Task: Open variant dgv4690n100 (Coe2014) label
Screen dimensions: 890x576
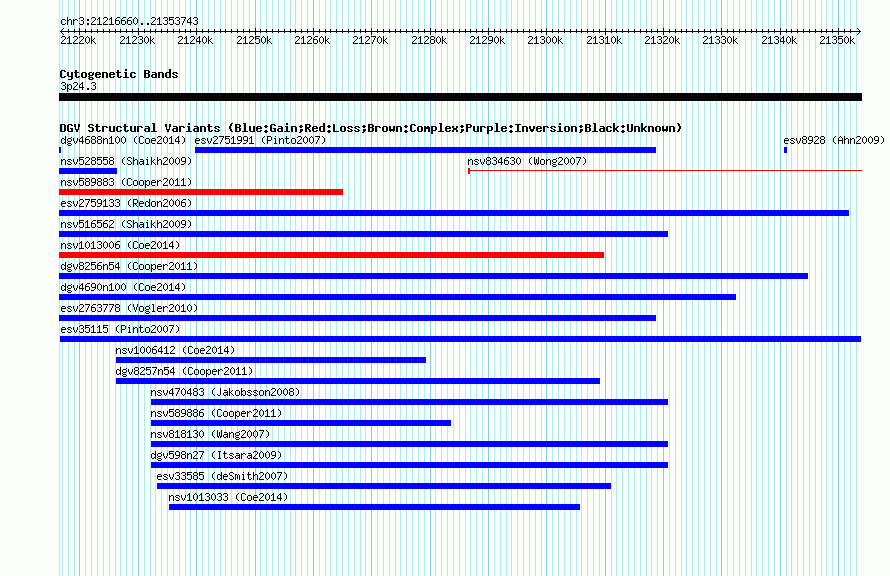Action: coord(123,287)
